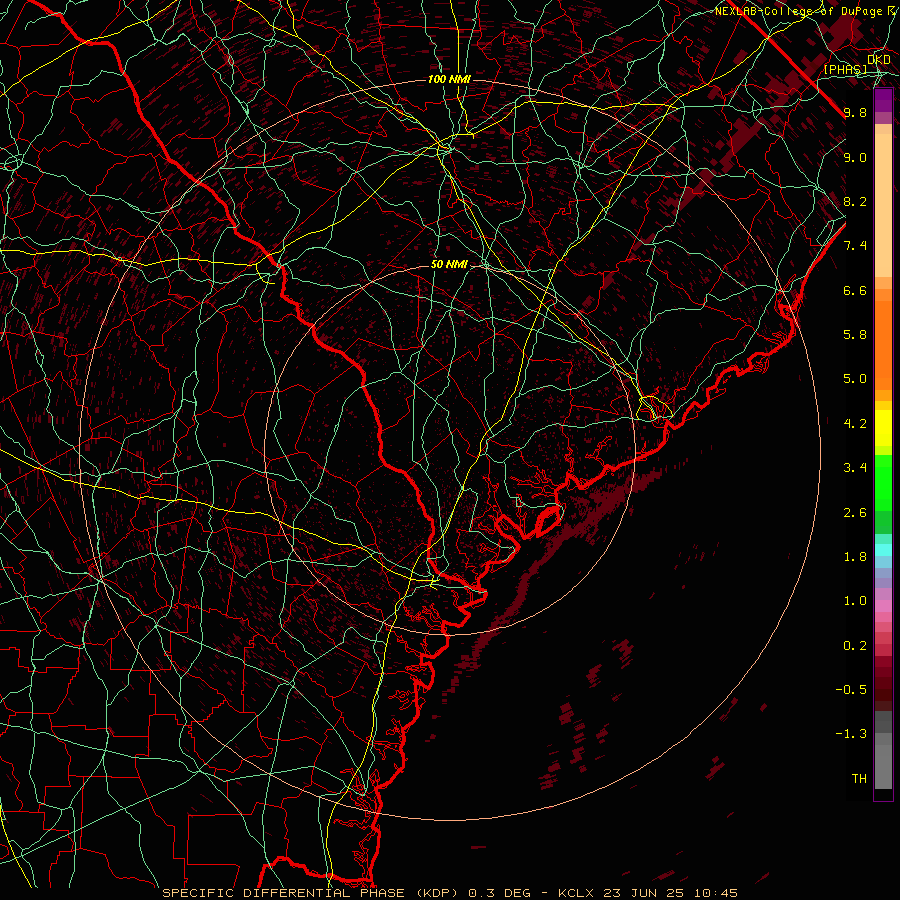Screen dimensions: 900x900
Task: Pick the light peach swatch near 8.2
Action: click(883, 205)
